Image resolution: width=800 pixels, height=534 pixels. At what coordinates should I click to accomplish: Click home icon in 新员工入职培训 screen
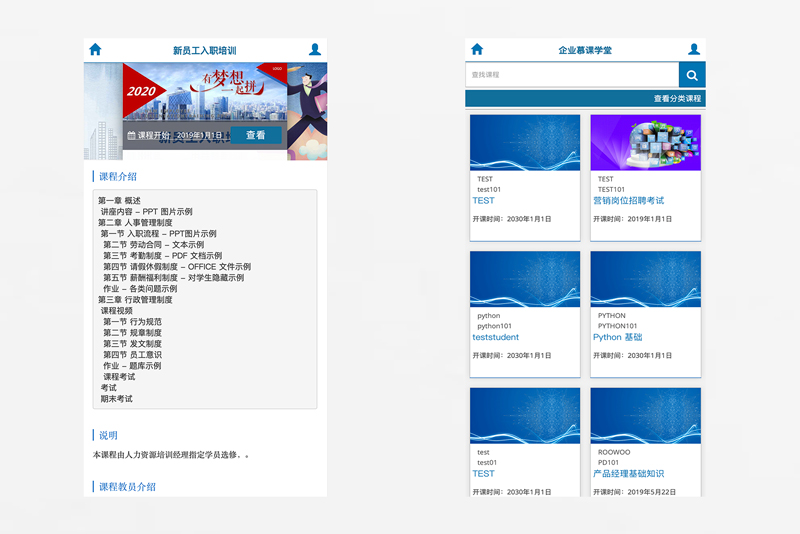click(95, 49)
